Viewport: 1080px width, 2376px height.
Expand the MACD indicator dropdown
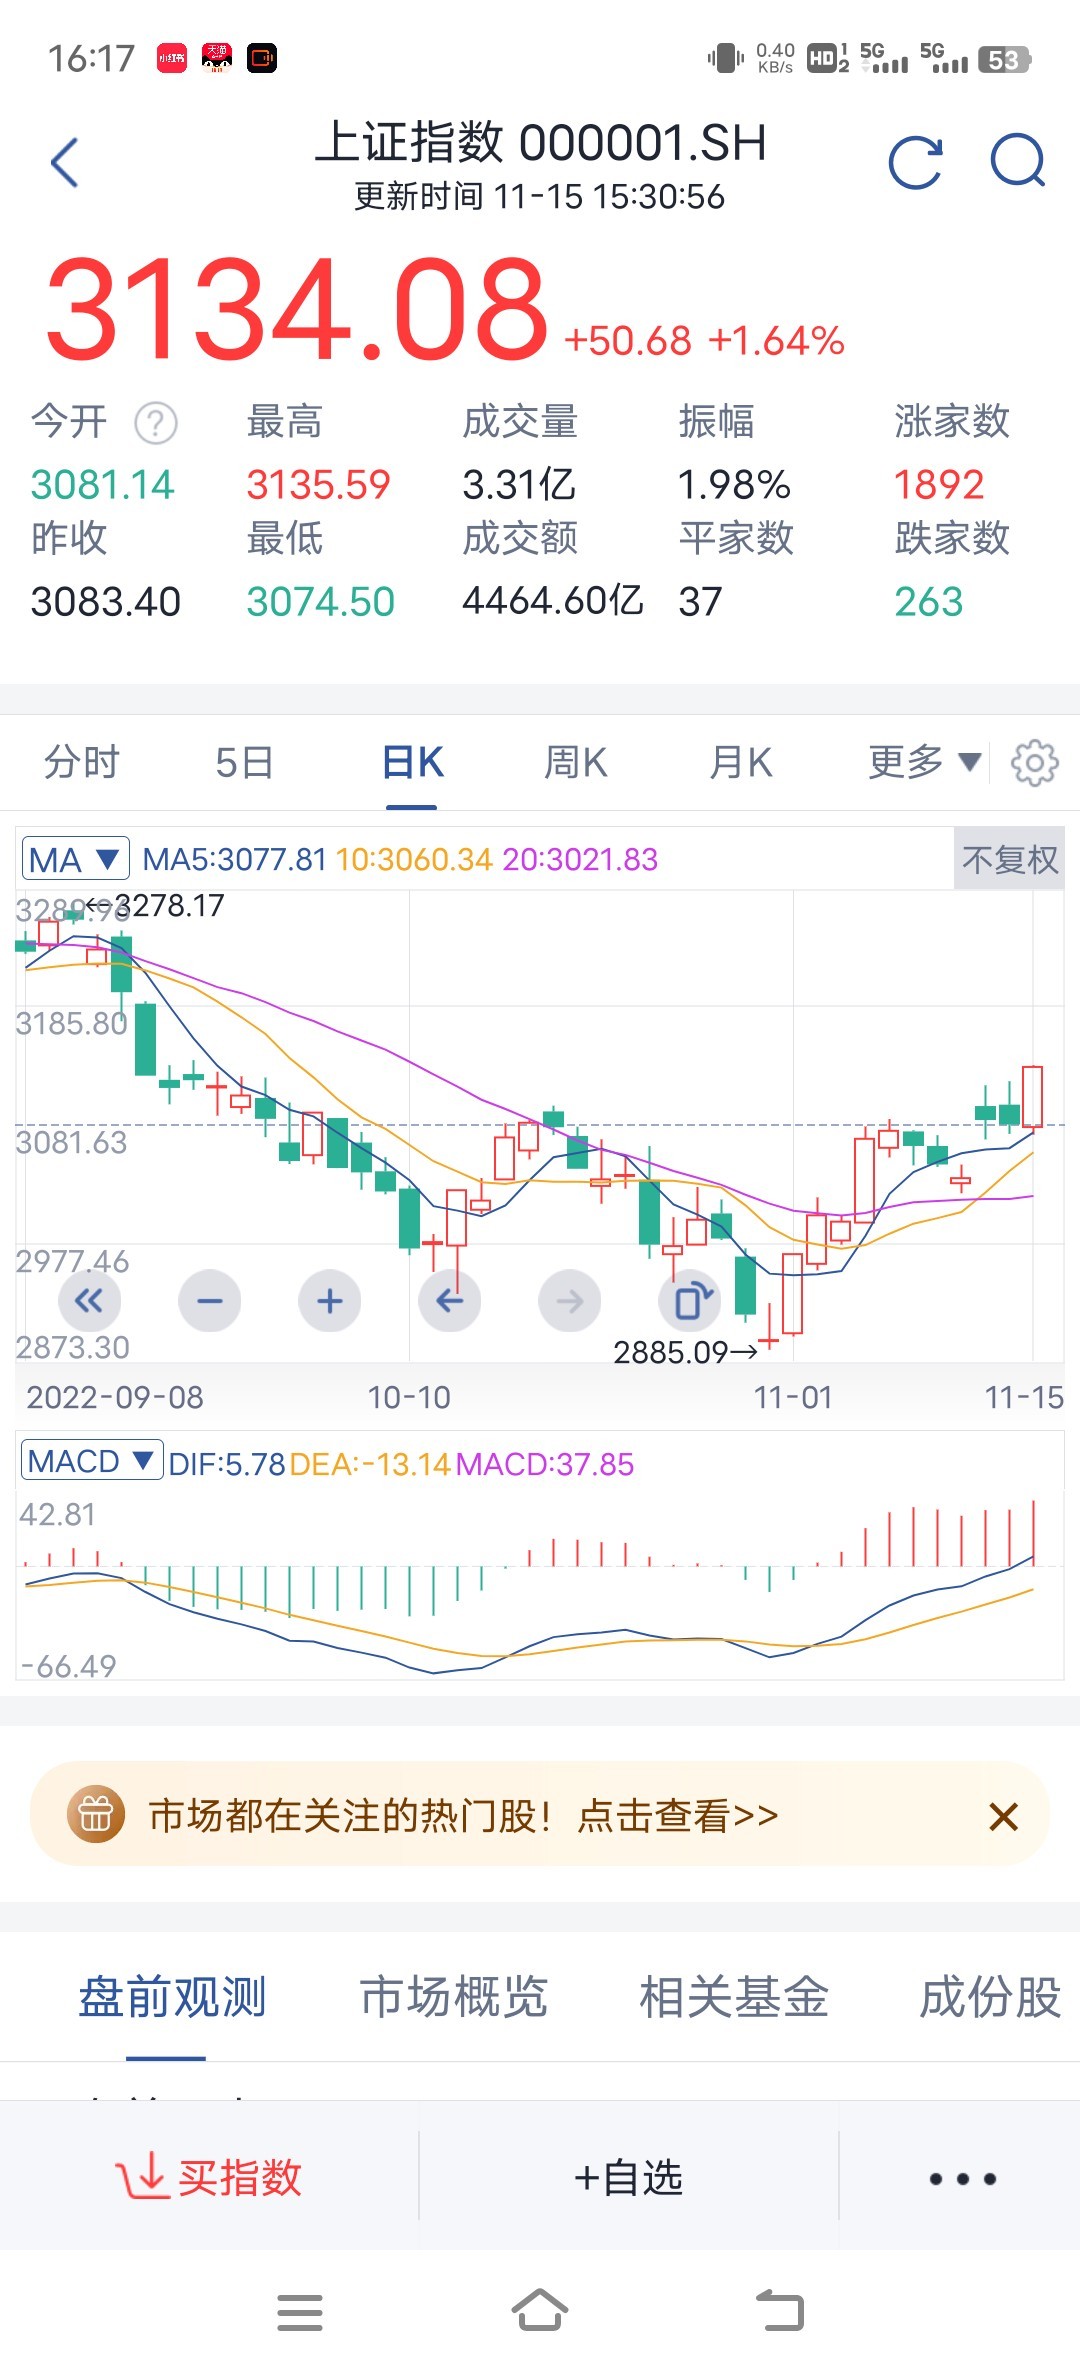(x=91, y=1461)
